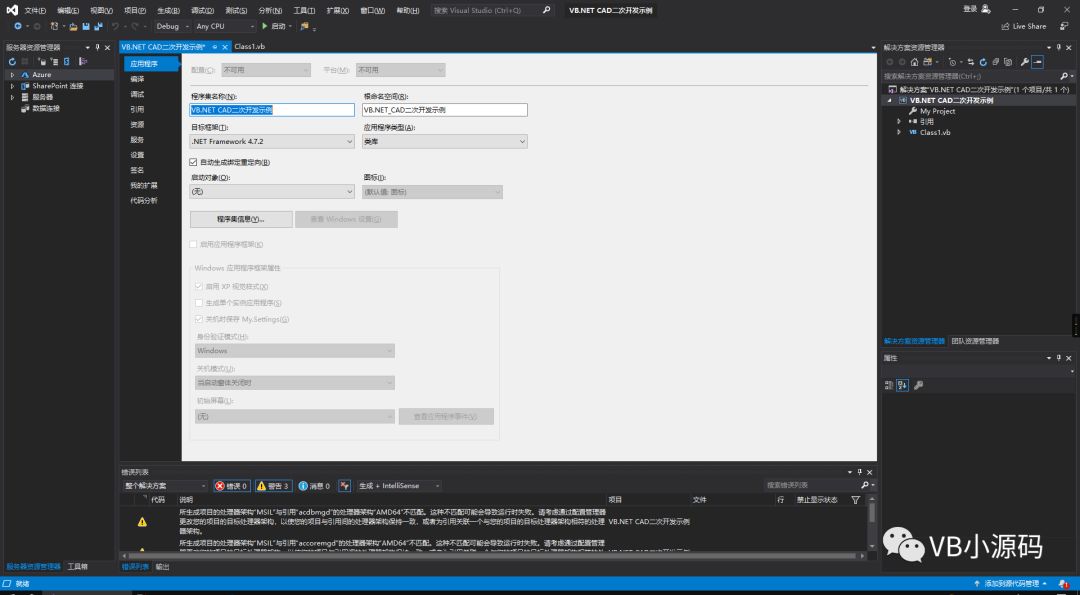1080x595 pixels.
Task: Expand the Class1.vb node in Solution Explorer
Action: point(898,132)
